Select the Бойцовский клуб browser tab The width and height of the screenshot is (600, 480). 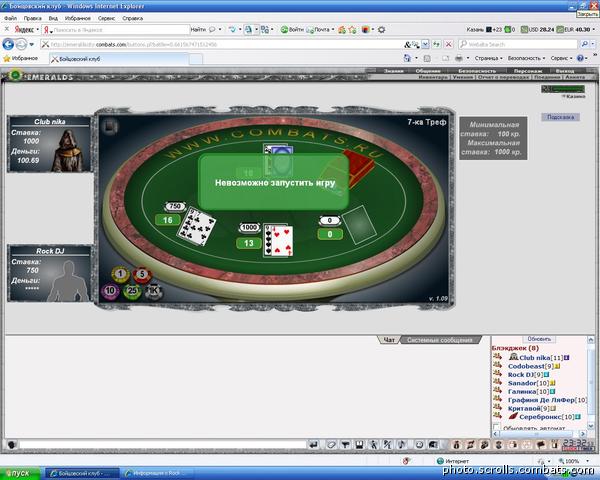coord(119,59)
